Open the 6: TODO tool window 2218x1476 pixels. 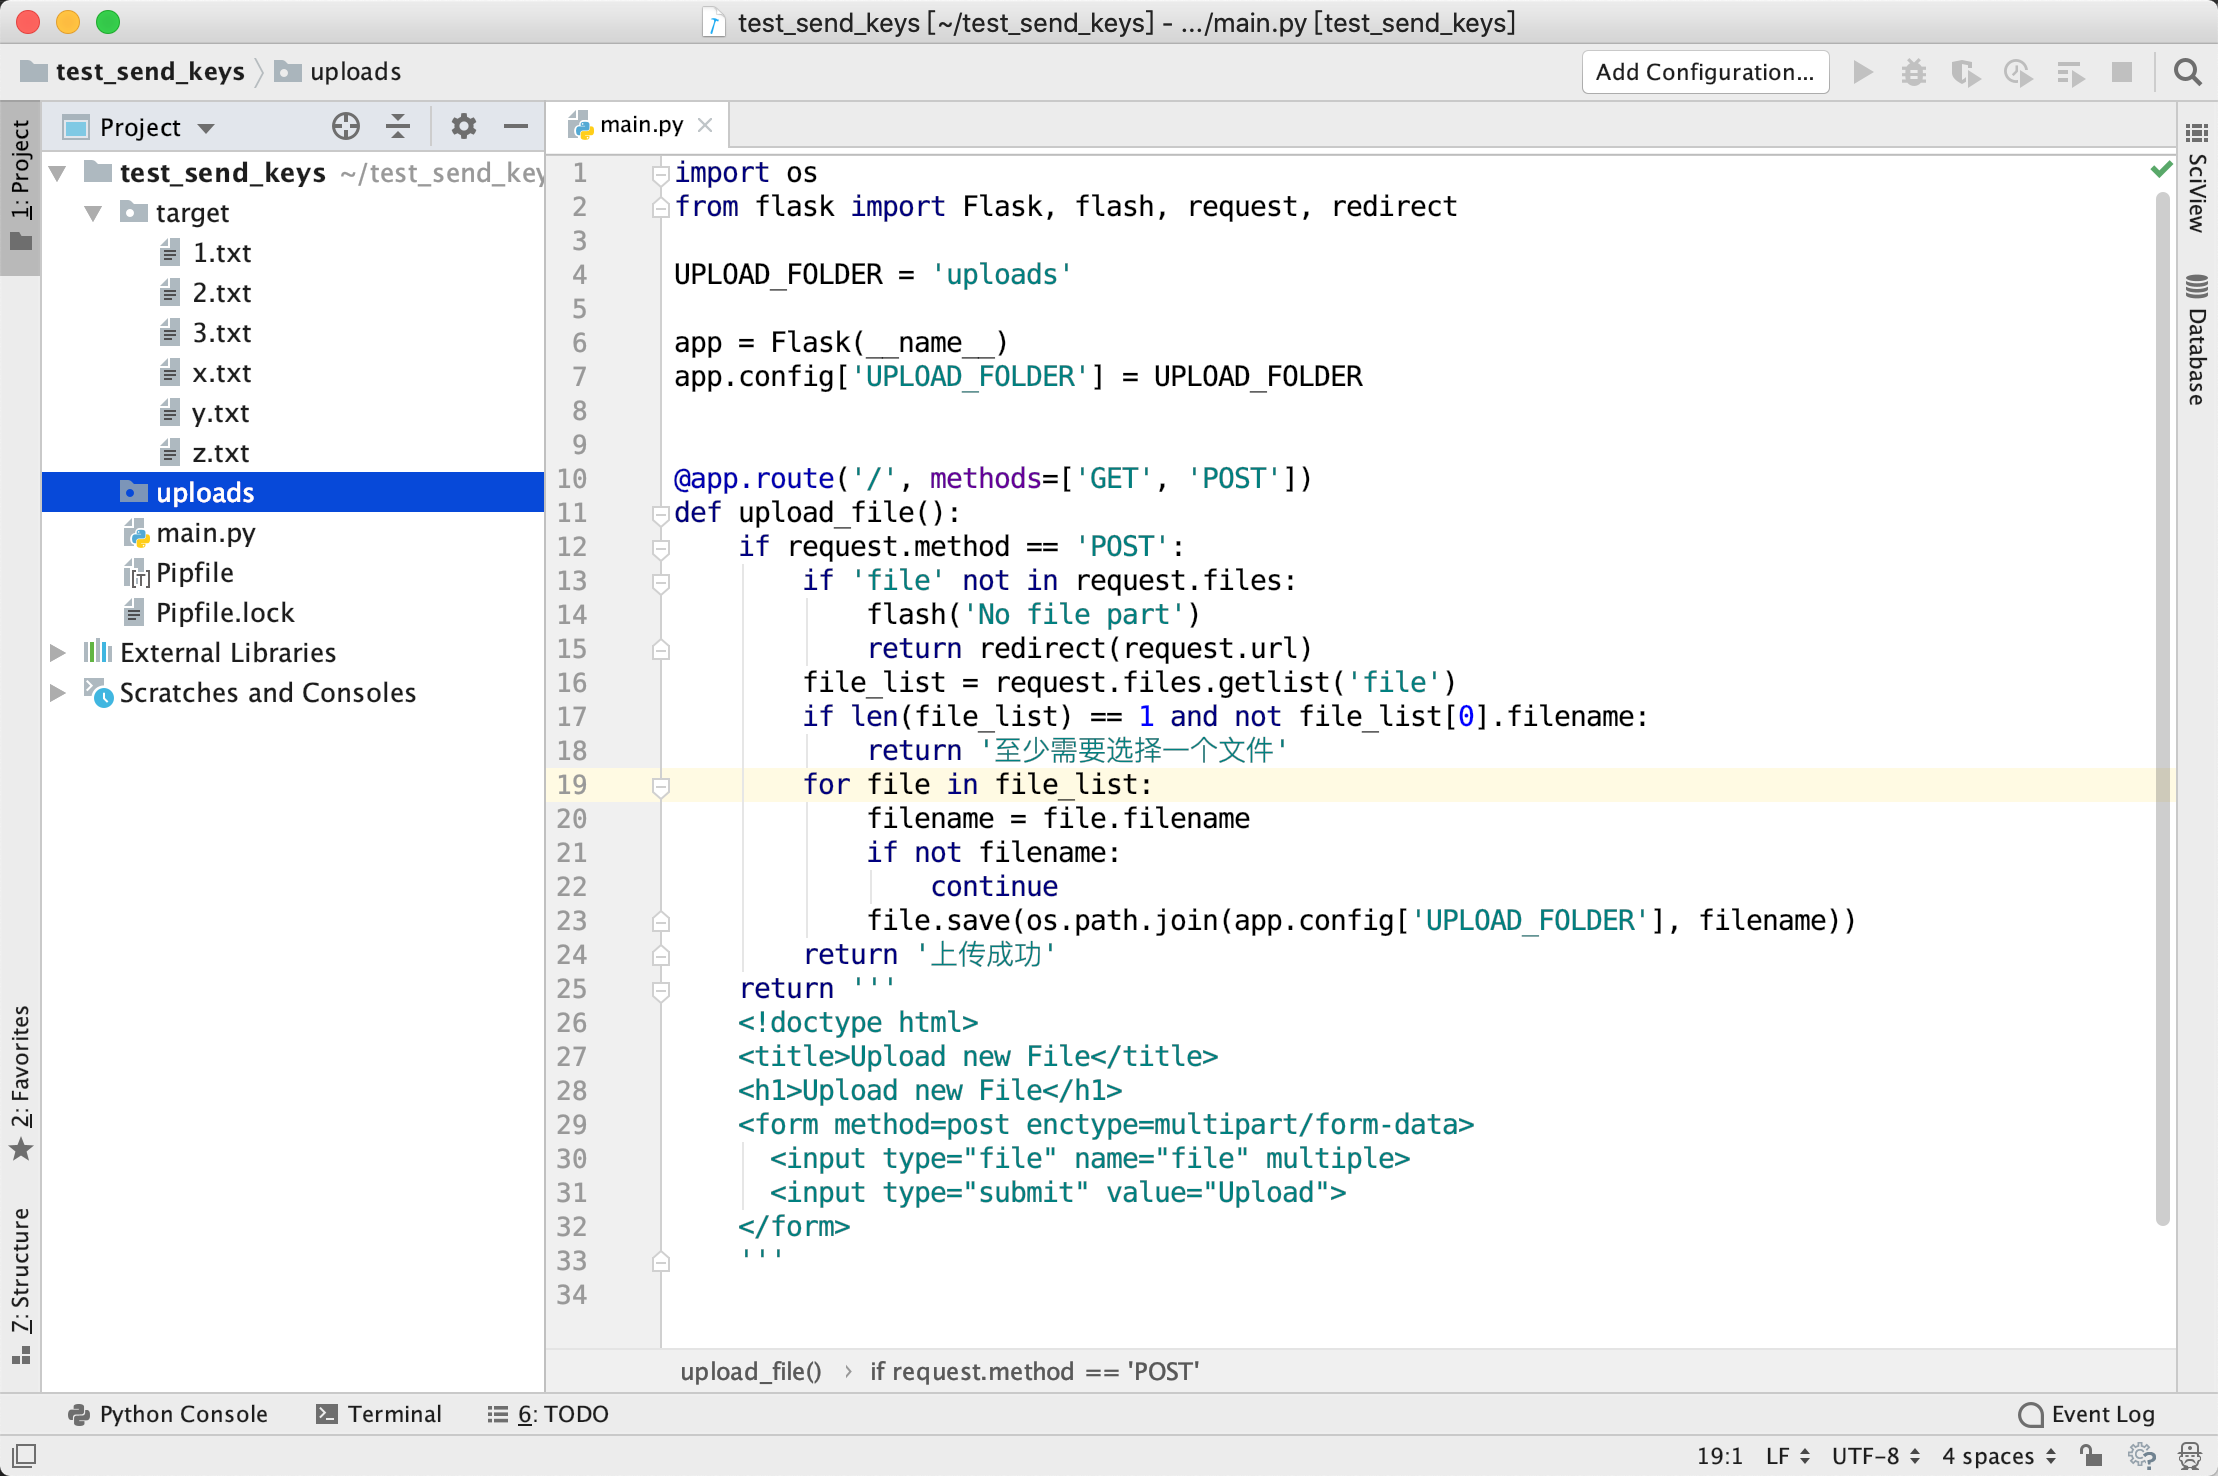pyautogui.click(x=548, y=1414)
